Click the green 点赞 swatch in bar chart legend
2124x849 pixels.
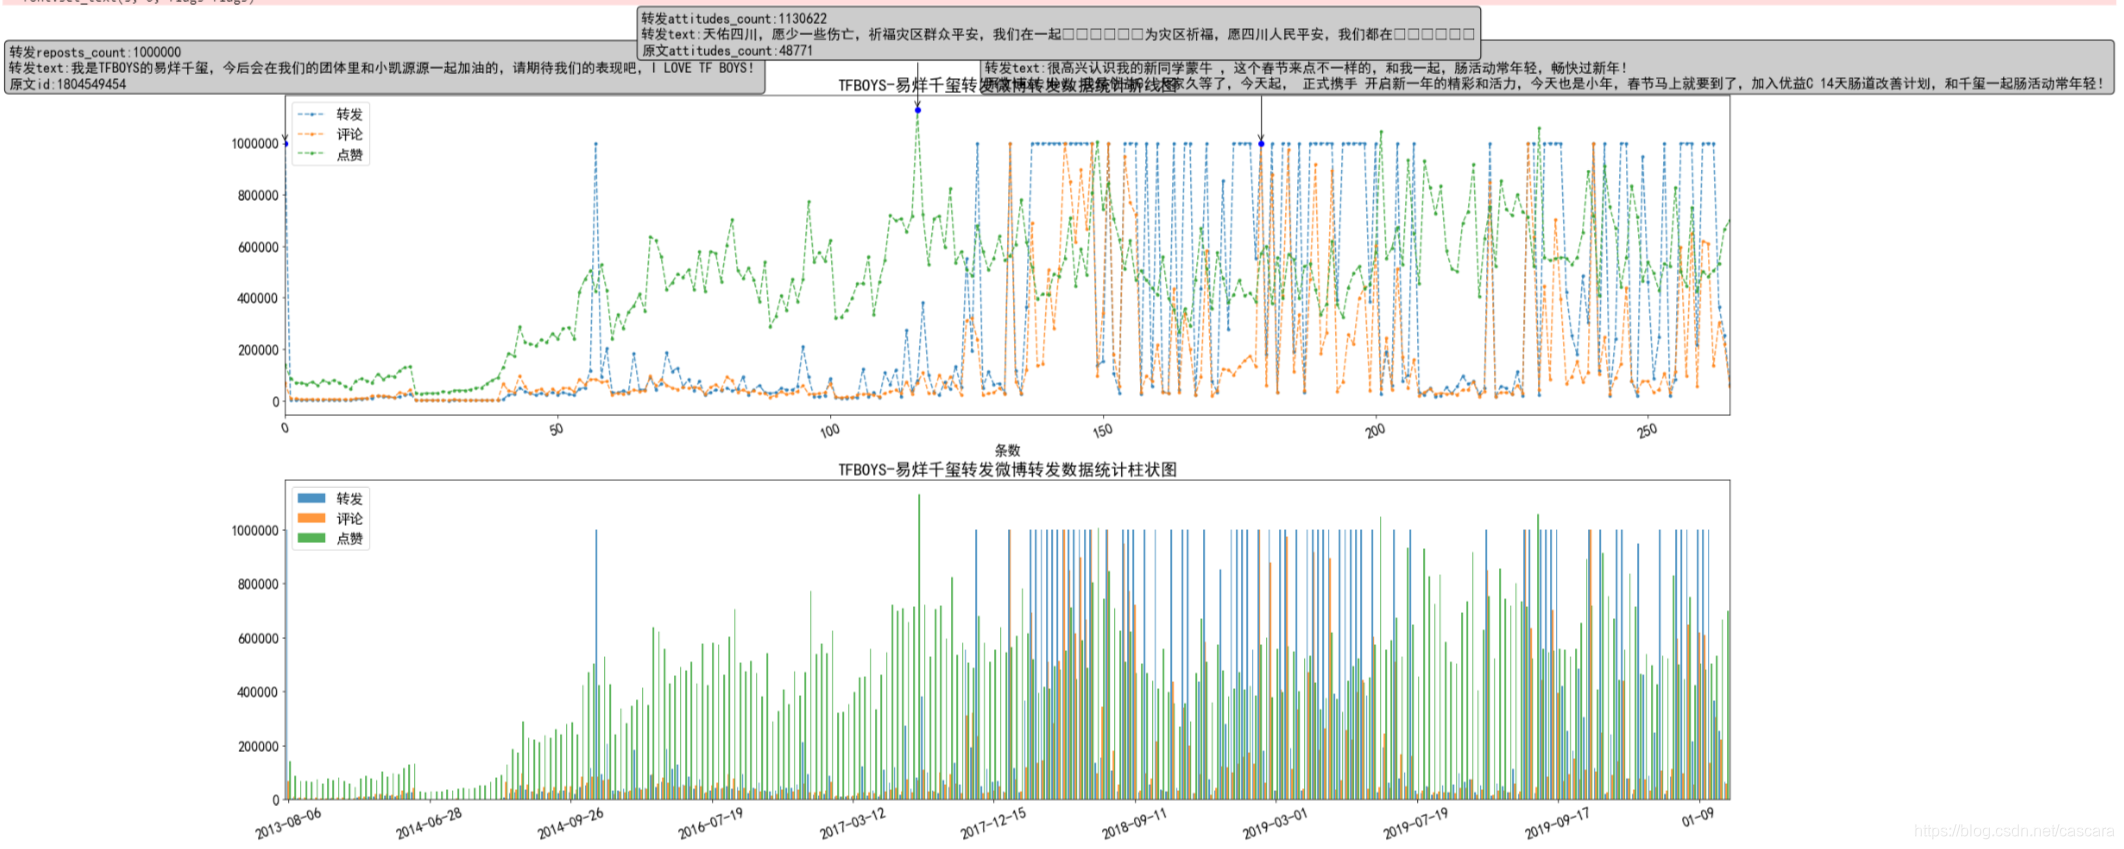[x=312, y=538]
